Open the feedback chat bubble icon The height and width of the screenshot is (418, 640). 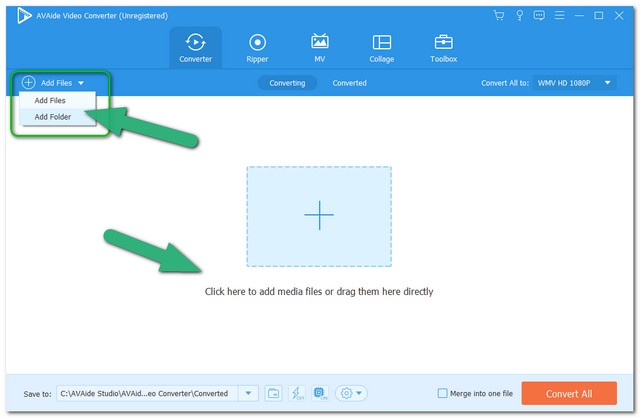coord(539,16)
